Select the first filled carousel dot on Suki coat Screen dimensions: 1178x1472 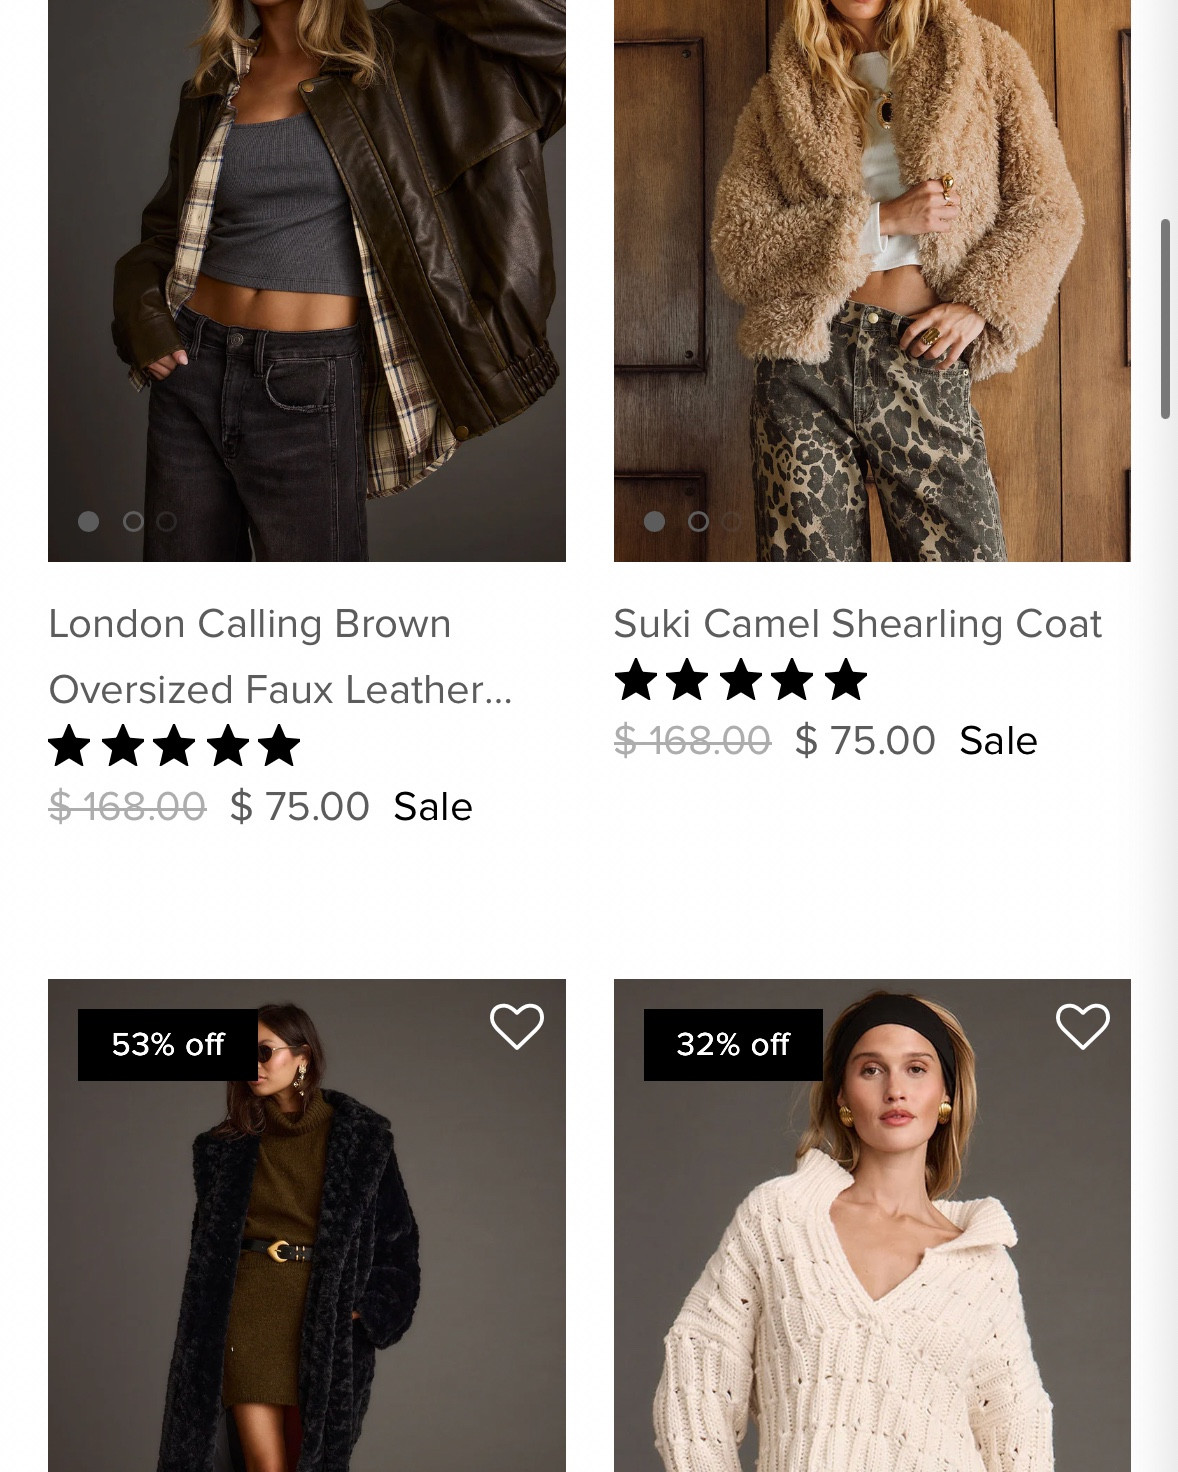coord(655,522)
